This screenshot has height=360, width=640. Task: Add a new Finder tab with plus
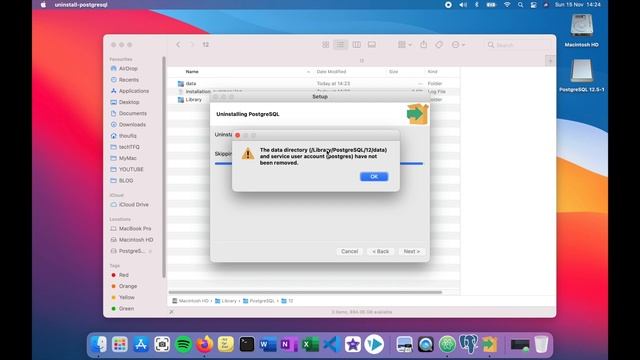[550, 61]
